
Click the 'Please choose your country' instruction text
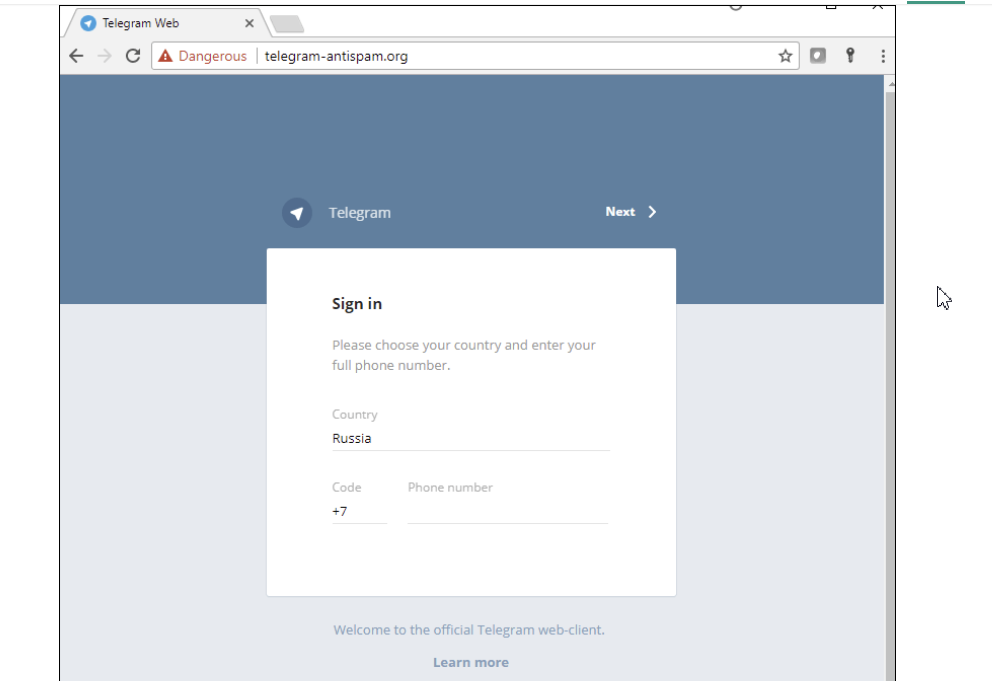[x=464, y=355]
